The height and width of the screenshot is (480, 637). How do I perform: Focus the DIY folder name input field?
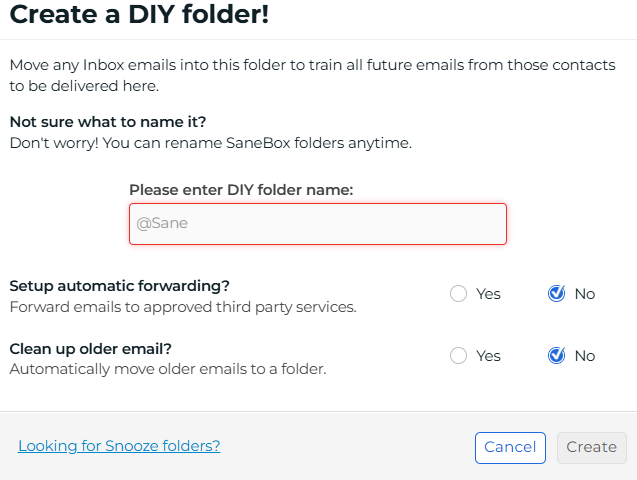tap(318, 224)
